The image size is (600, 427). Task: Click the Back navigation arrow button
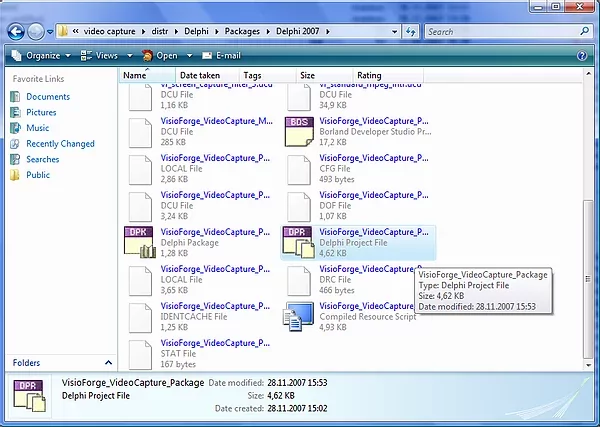(16, 31)
